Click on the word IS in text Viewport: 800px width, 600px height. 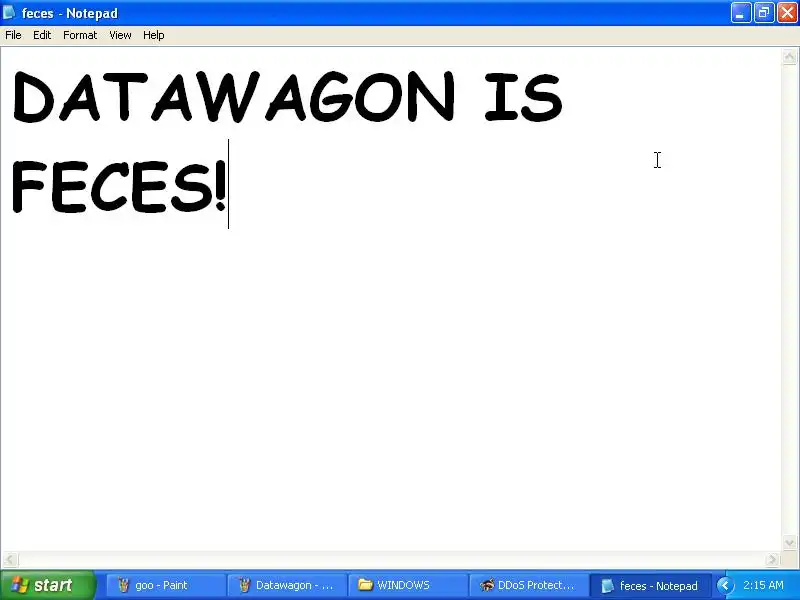click(524, 96)
